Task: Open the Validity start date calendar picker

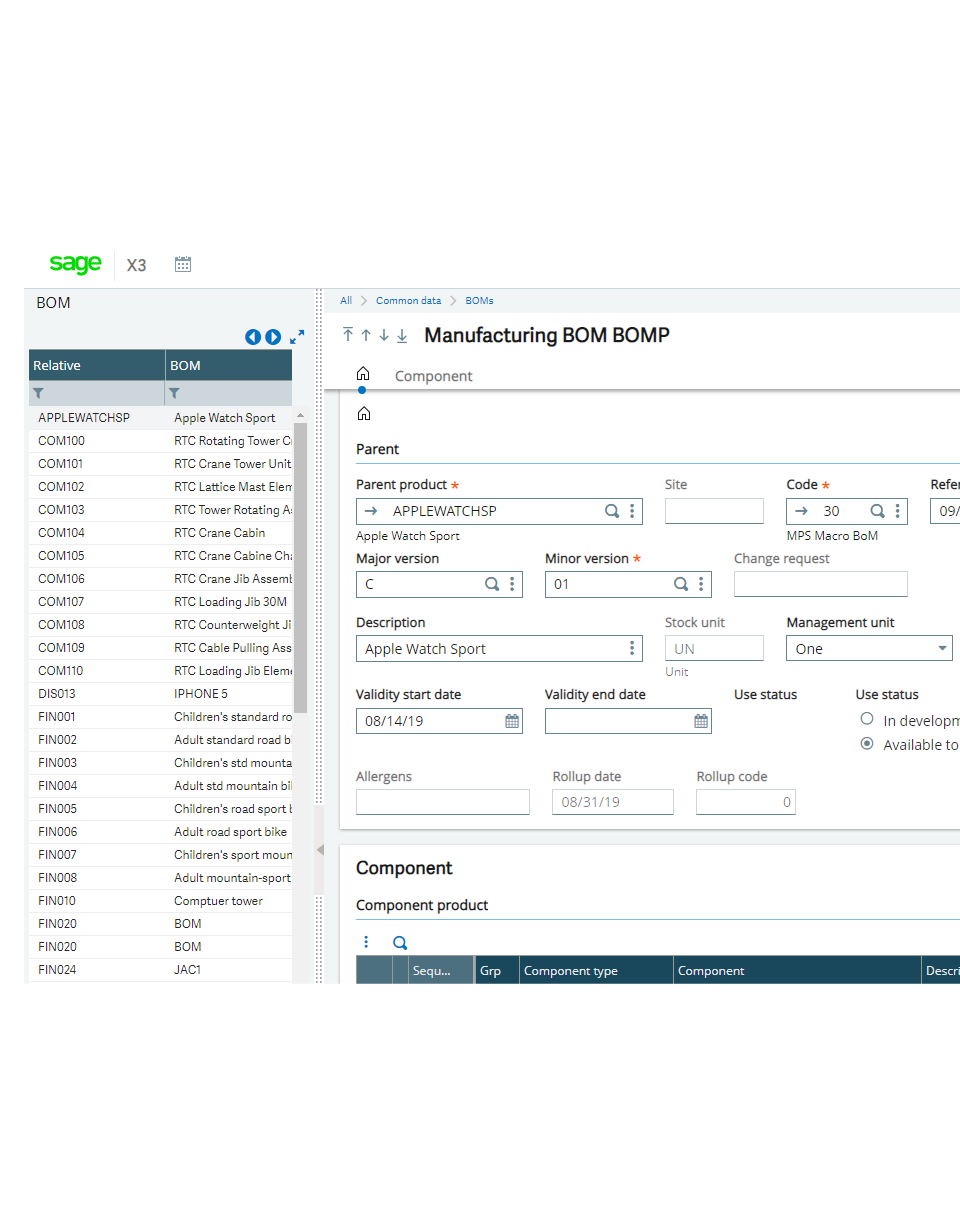Action: [511, 721]
